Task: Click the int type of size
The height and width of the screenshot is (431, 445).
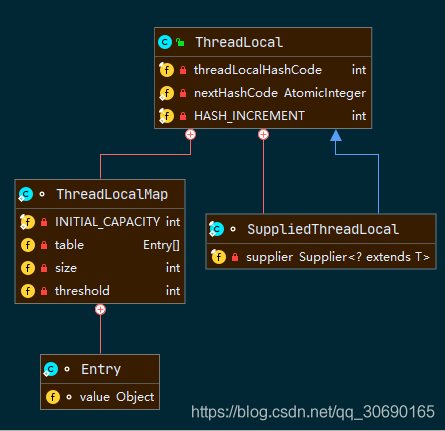Action: 173,268
